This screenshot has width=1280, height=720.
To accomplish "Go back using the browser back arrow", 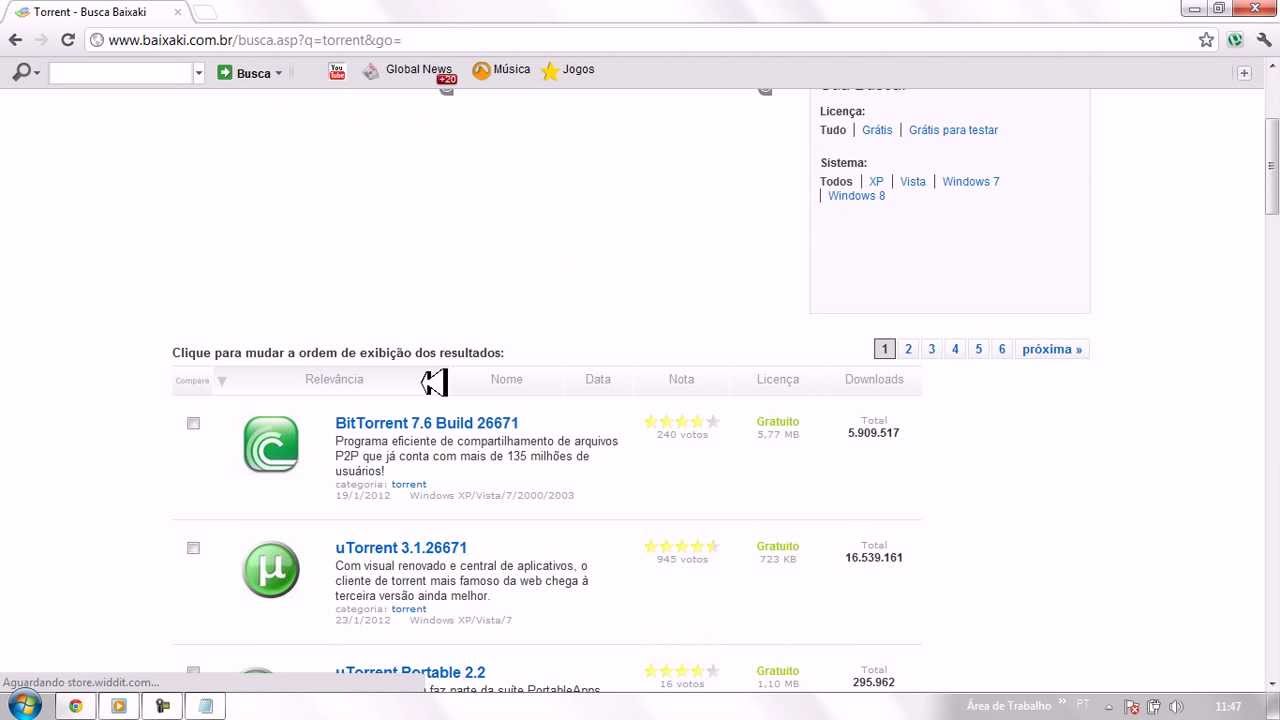I will 15,40.
